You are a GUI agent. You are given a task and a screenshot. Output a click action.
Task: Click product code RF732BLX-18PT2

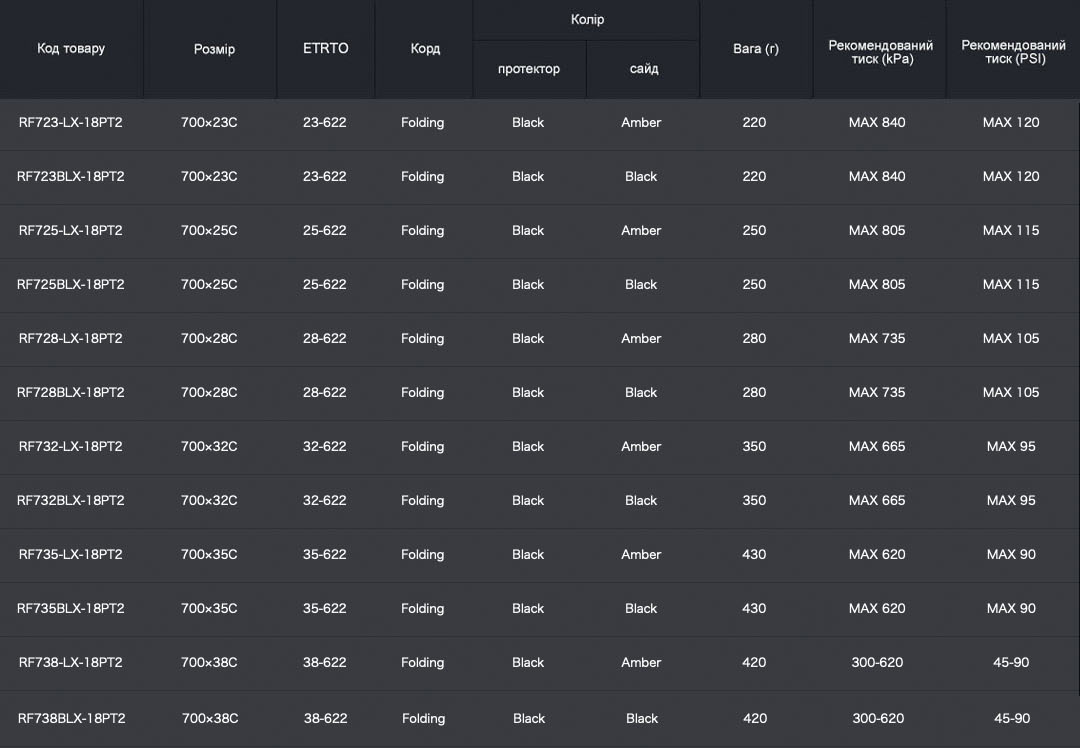pyautogui.click(x=71, y=501)
